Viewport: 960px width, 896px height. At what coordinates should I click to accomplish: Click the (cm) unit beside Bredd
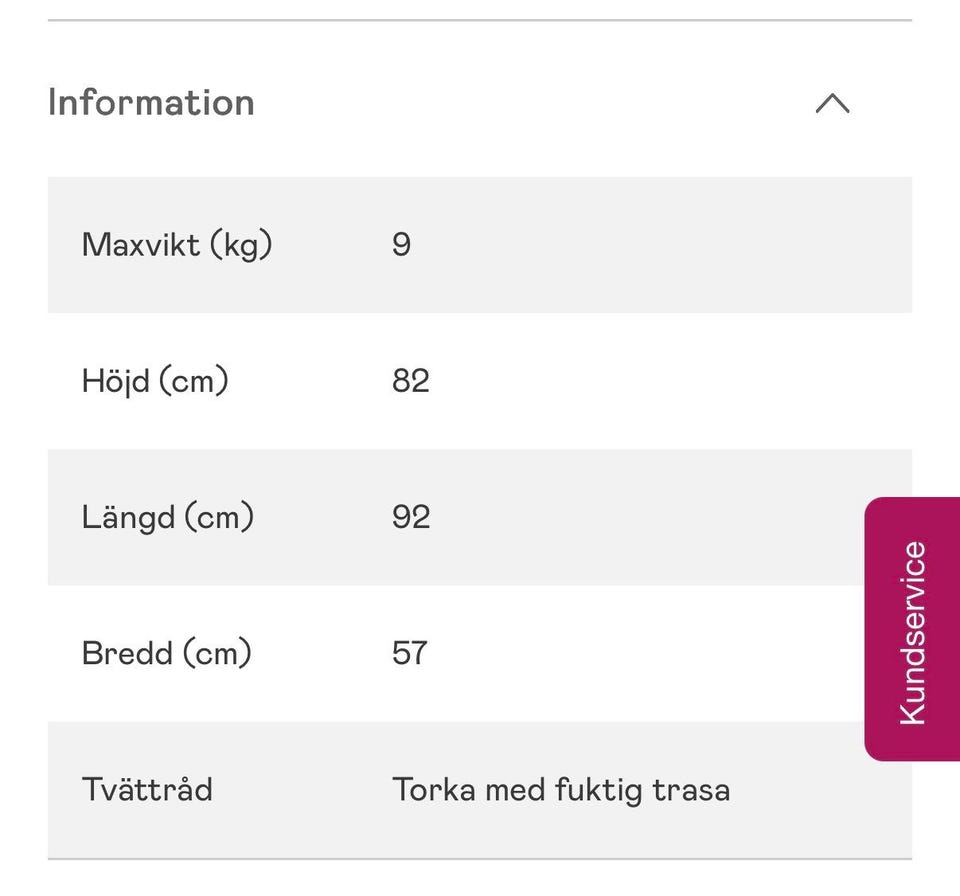(216, 653)
